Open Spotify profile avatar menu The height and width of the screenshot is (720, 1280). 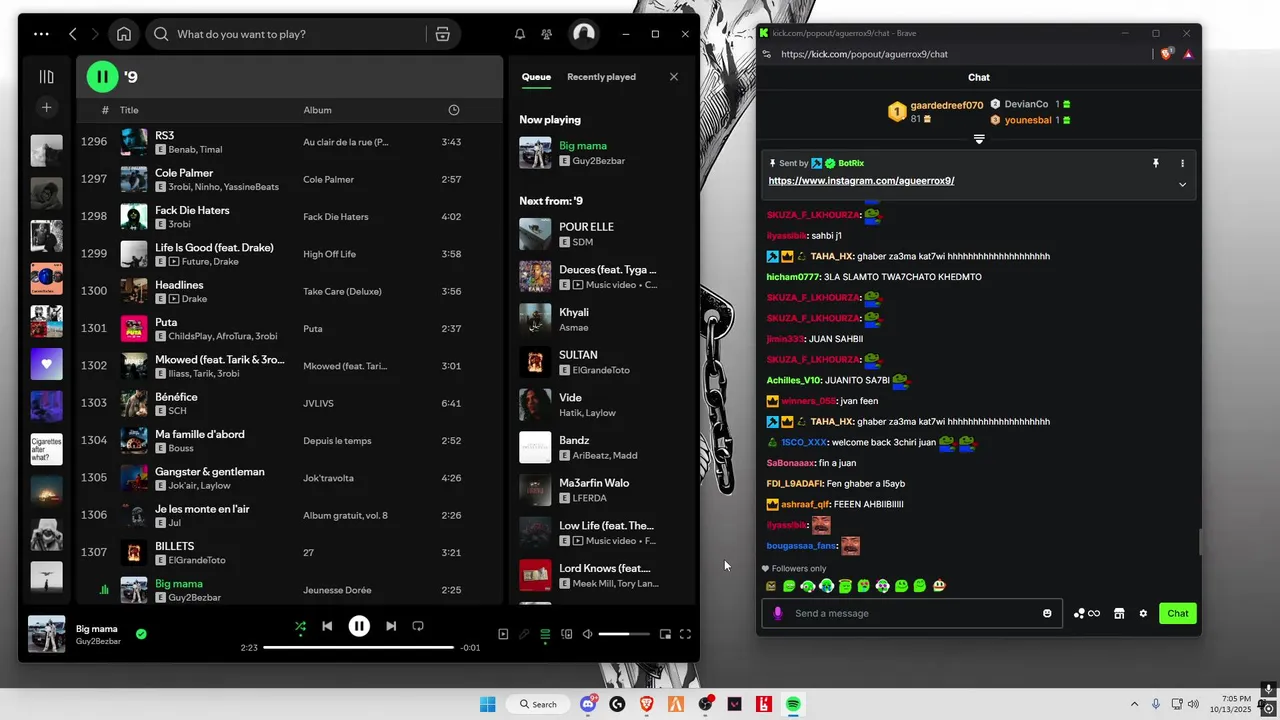[x=583, y=34]
